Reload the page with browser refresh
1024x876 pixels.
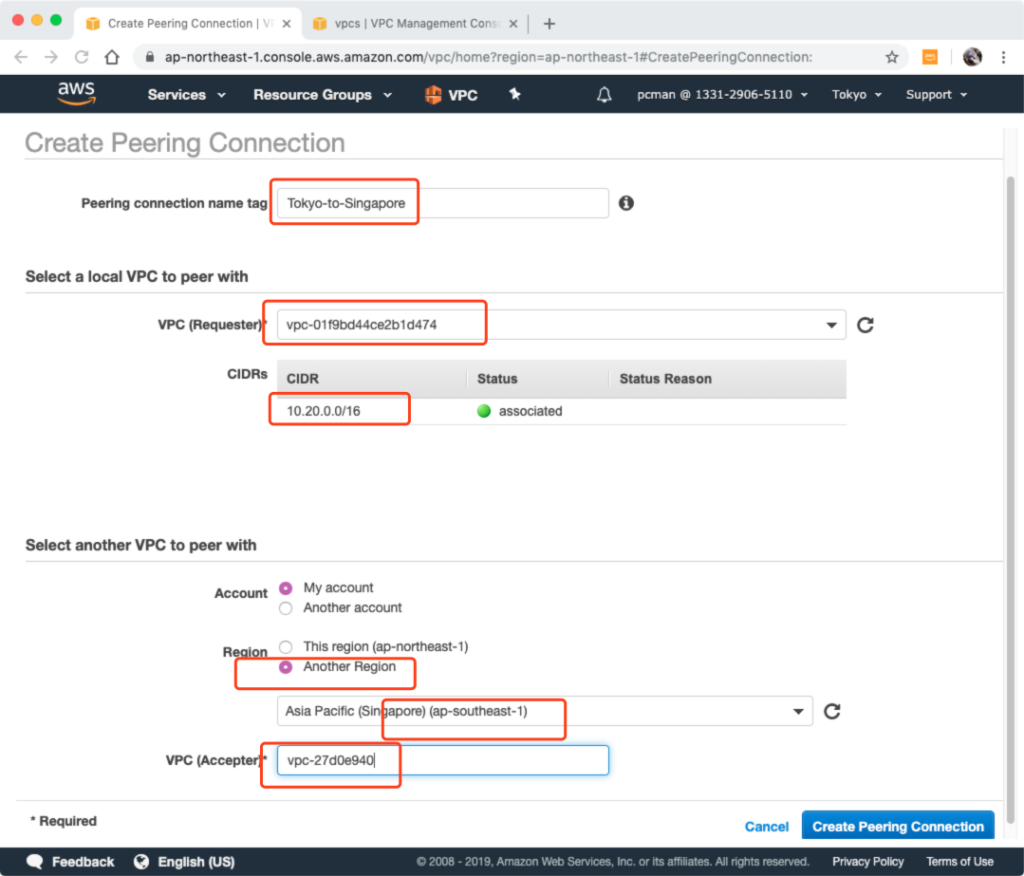82,57
